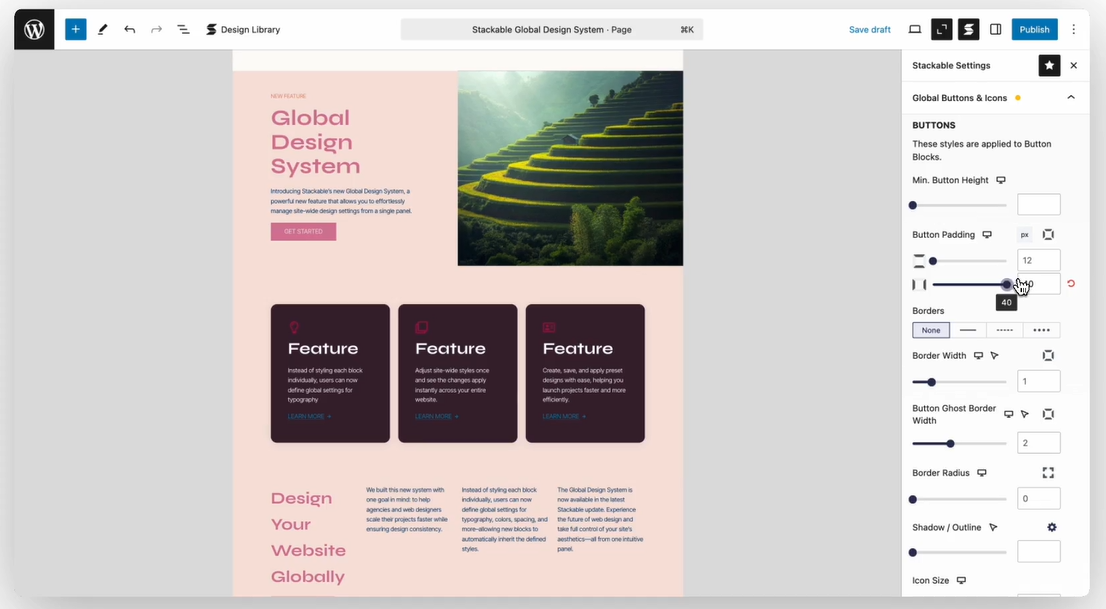Open the block inserter with the plus icon
Viewport: 1106px width, 609px height.
click(x=75, y=29)
